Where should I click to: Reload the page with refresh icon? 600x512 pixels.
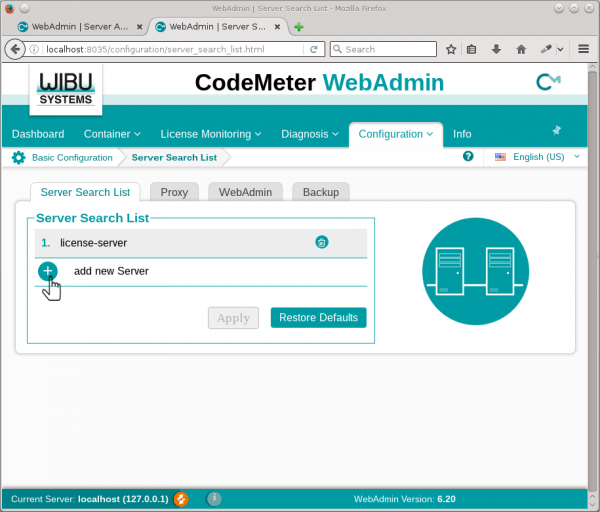(314, 49)
